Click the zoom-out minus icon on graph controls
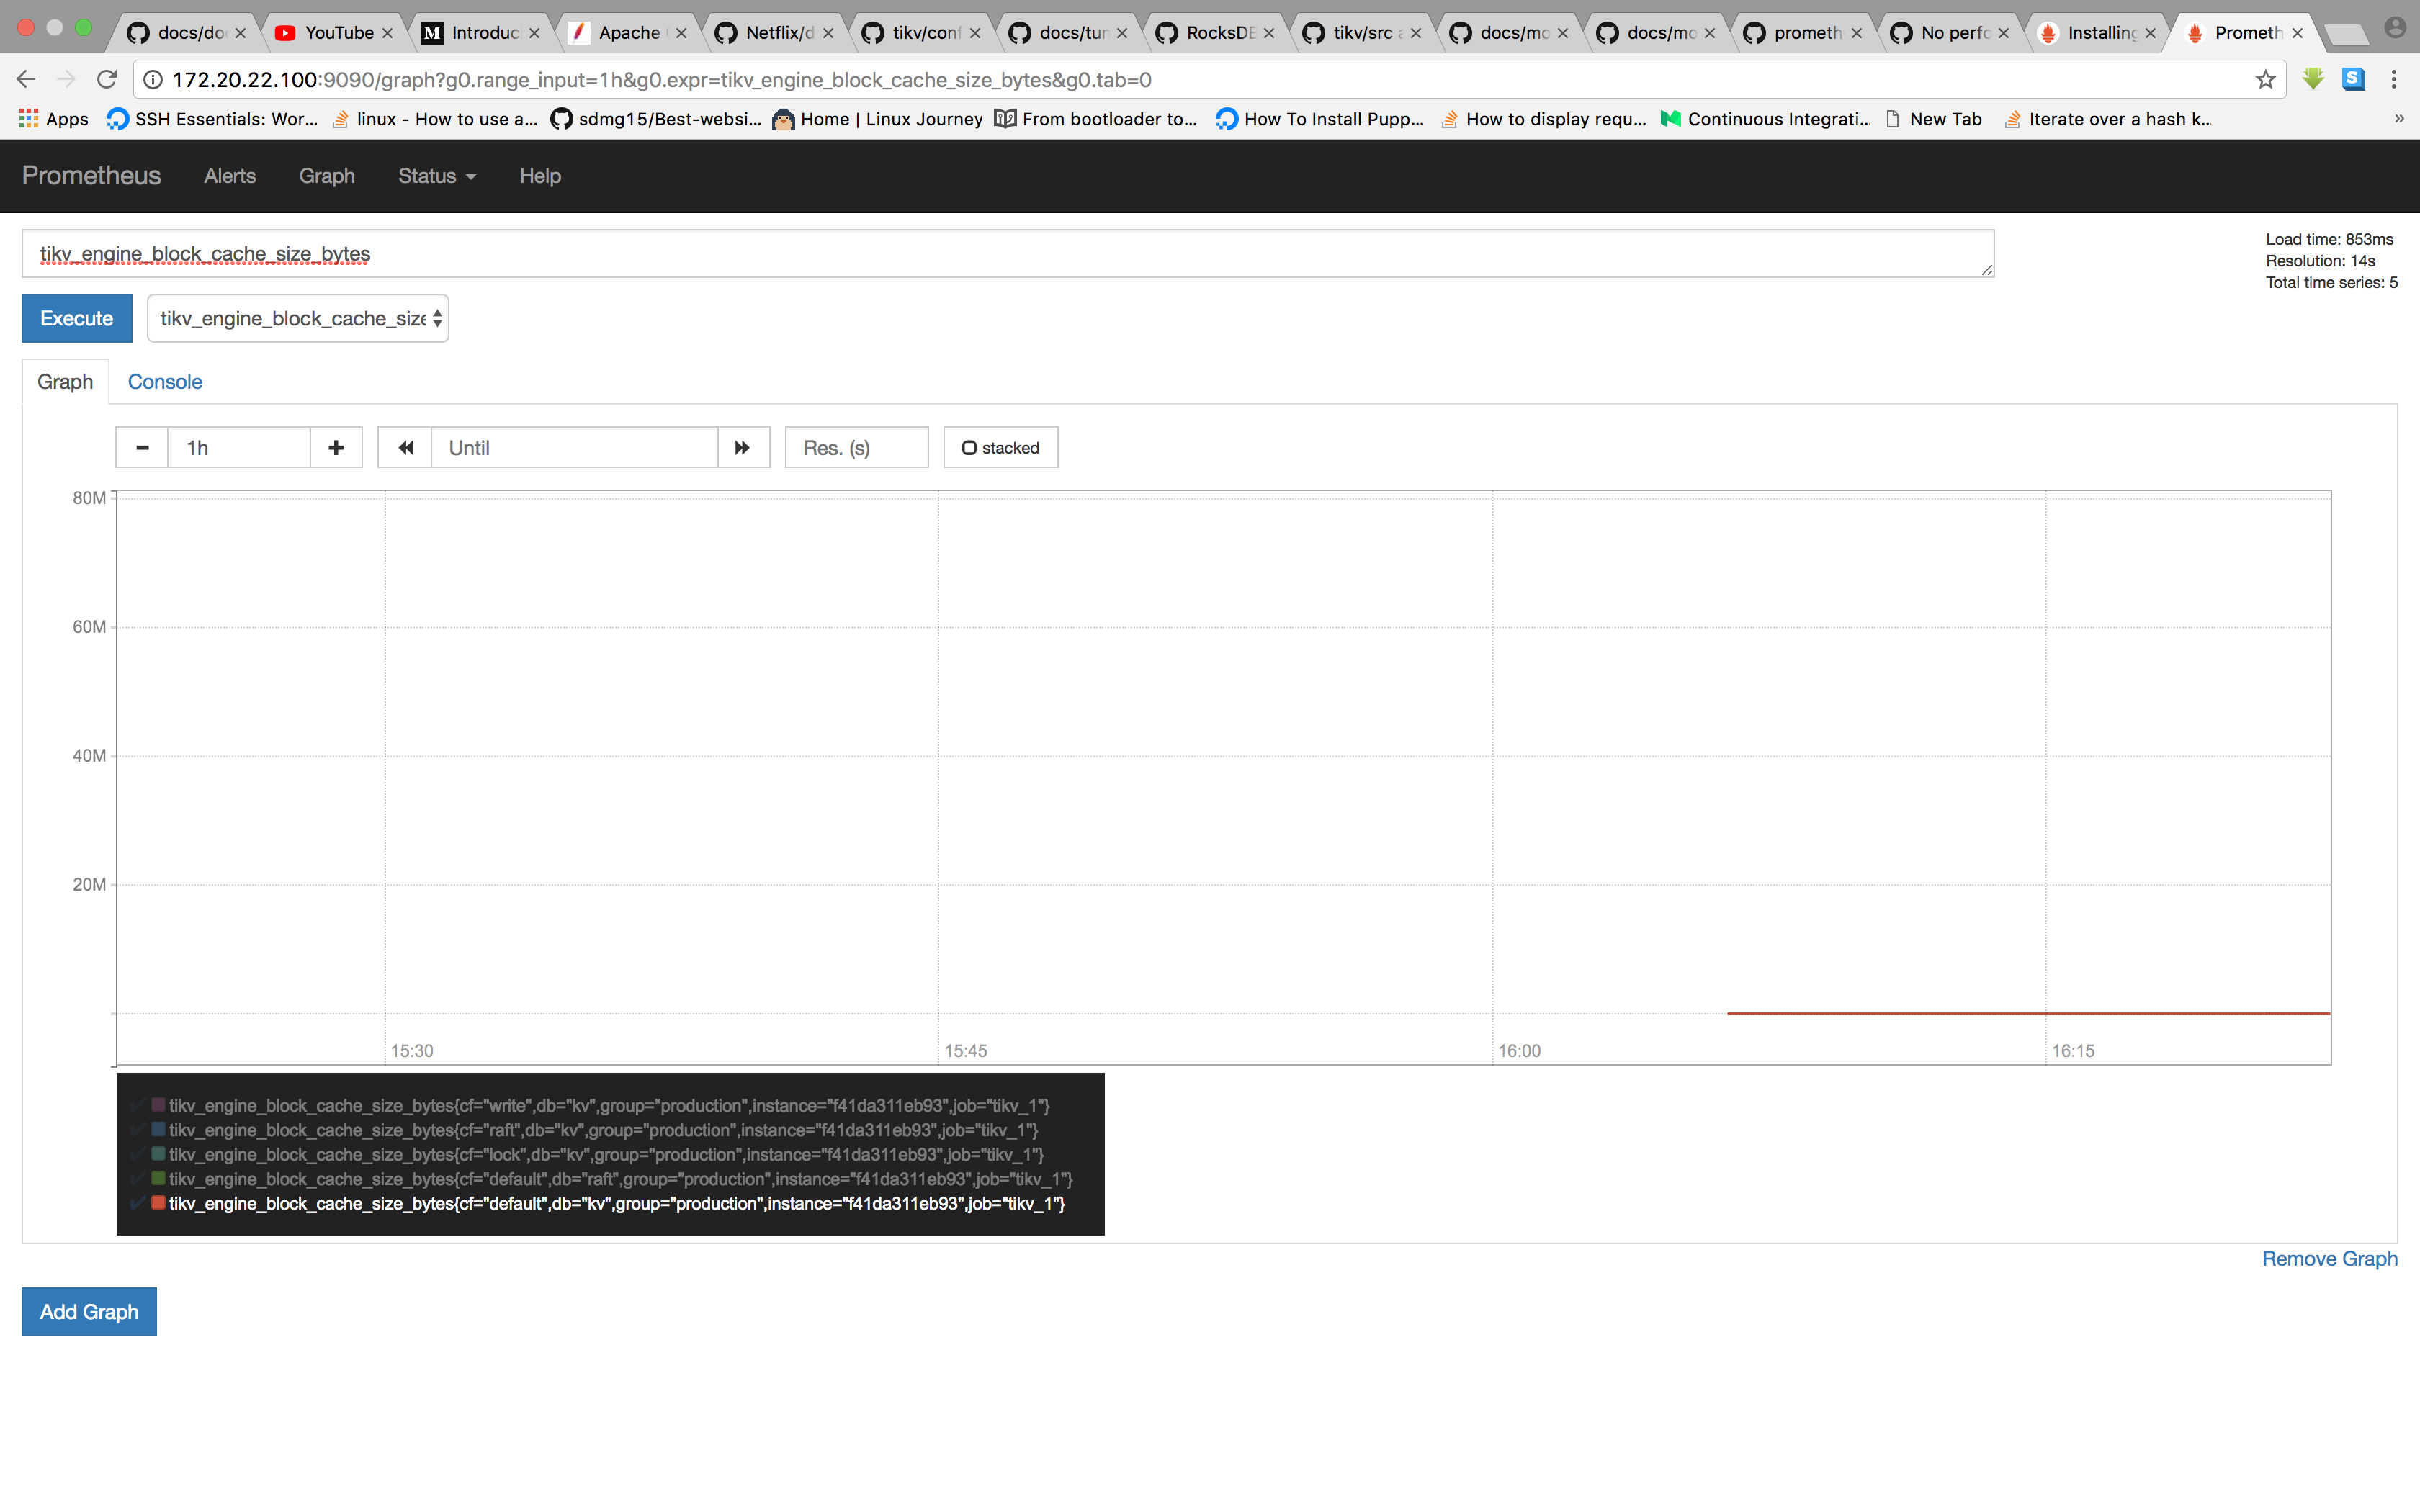Viewport: 2420px width, 1512px height. pos(141,447)
